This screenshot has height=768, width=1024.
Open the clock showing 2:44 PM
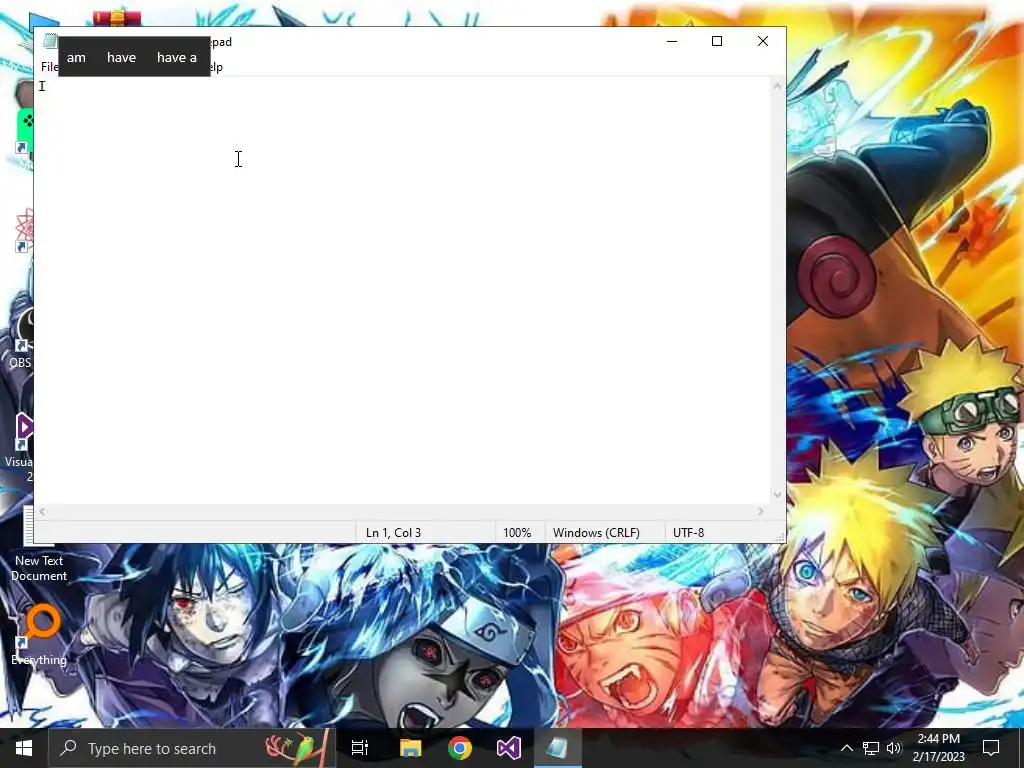point(938,748)
